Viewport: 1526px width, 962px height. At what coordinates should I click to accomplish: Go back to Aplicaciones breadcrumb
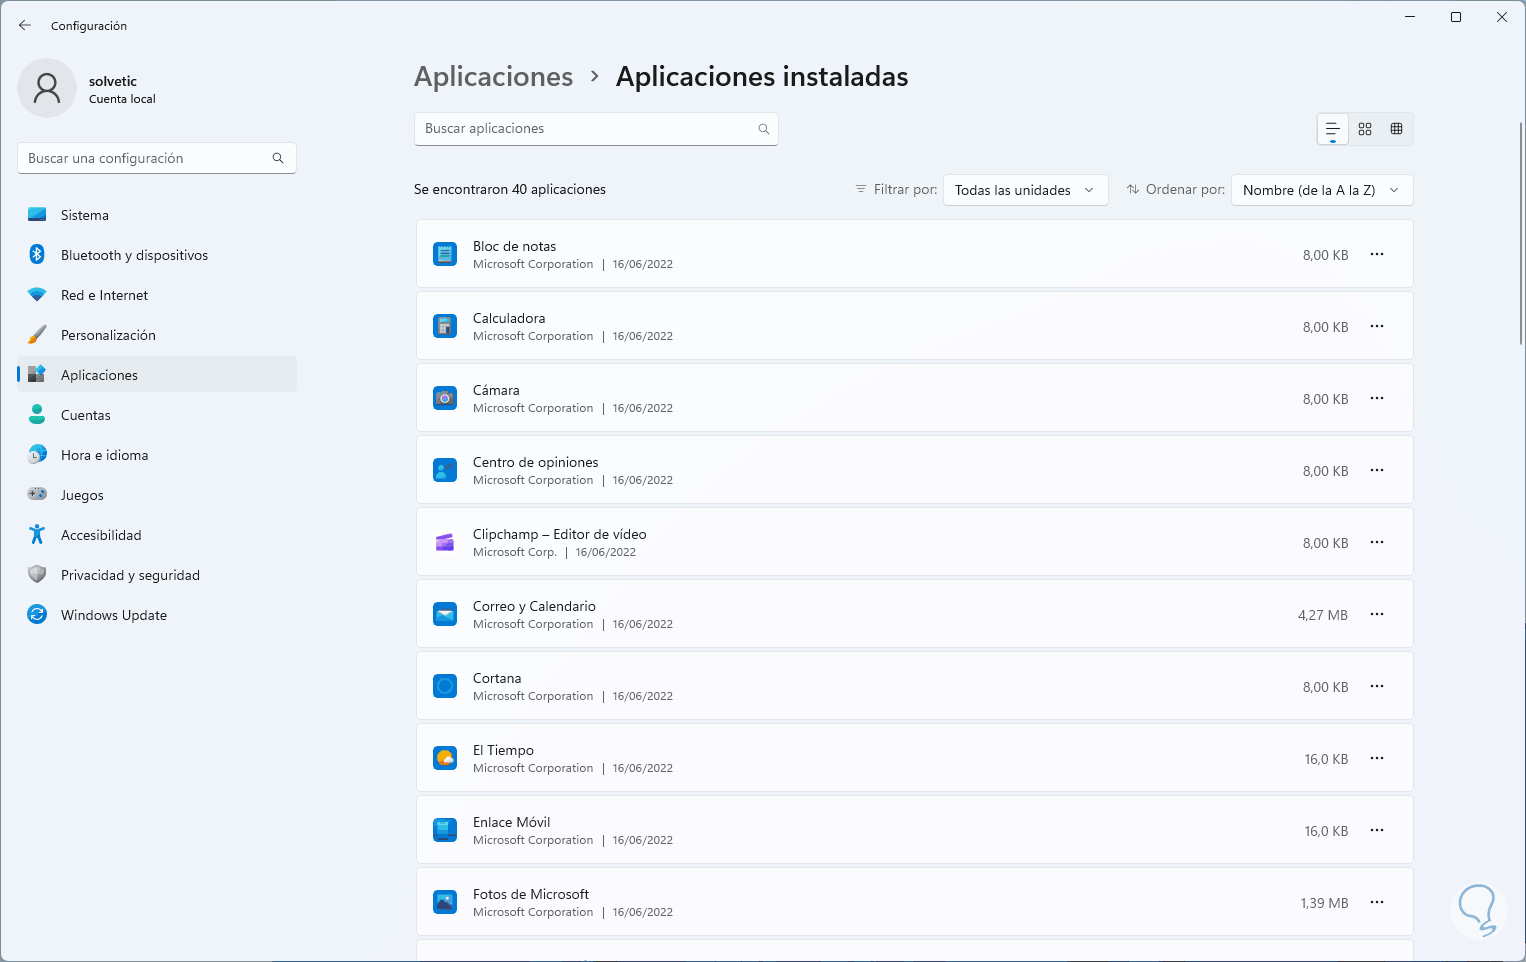coord(494,77)
